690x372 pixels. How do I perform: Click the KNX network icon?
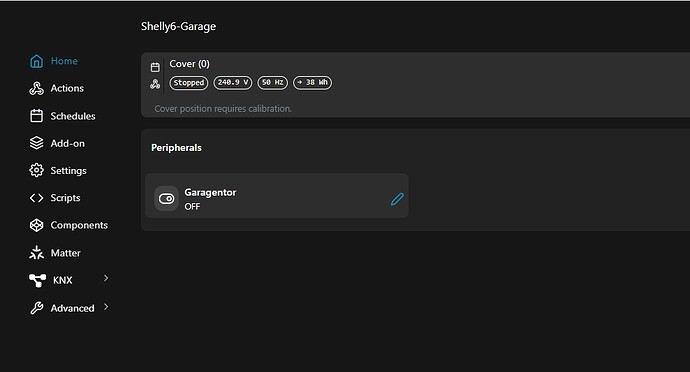[x=37, y=280]
